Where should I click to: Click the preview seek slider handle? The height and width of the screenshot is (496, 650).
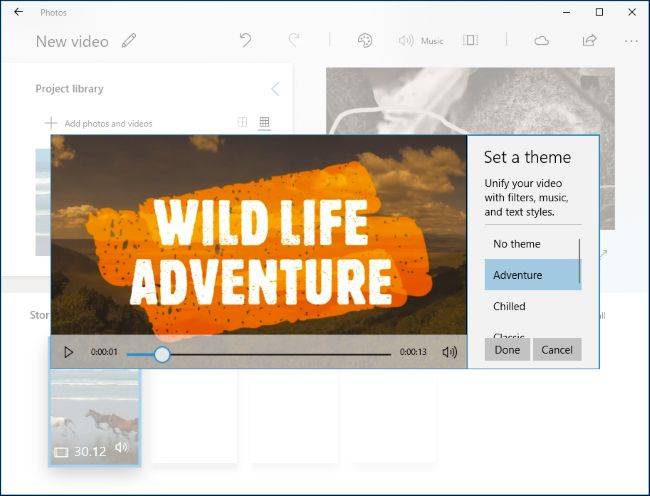(162, 355)
